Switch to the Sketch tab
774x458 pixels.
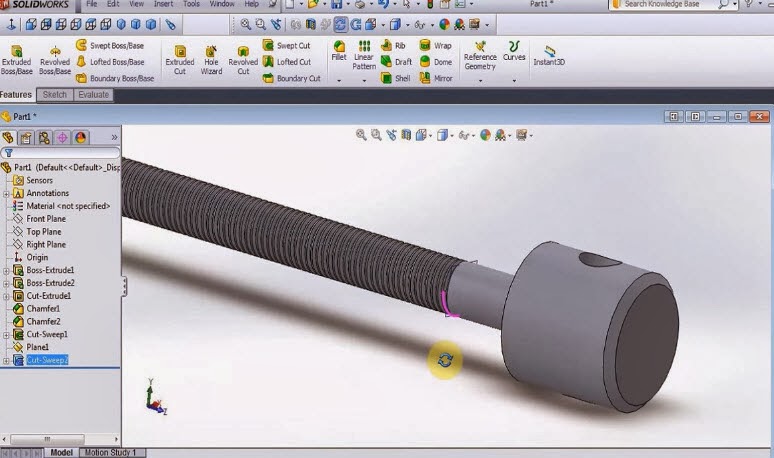tap(54, 94)
